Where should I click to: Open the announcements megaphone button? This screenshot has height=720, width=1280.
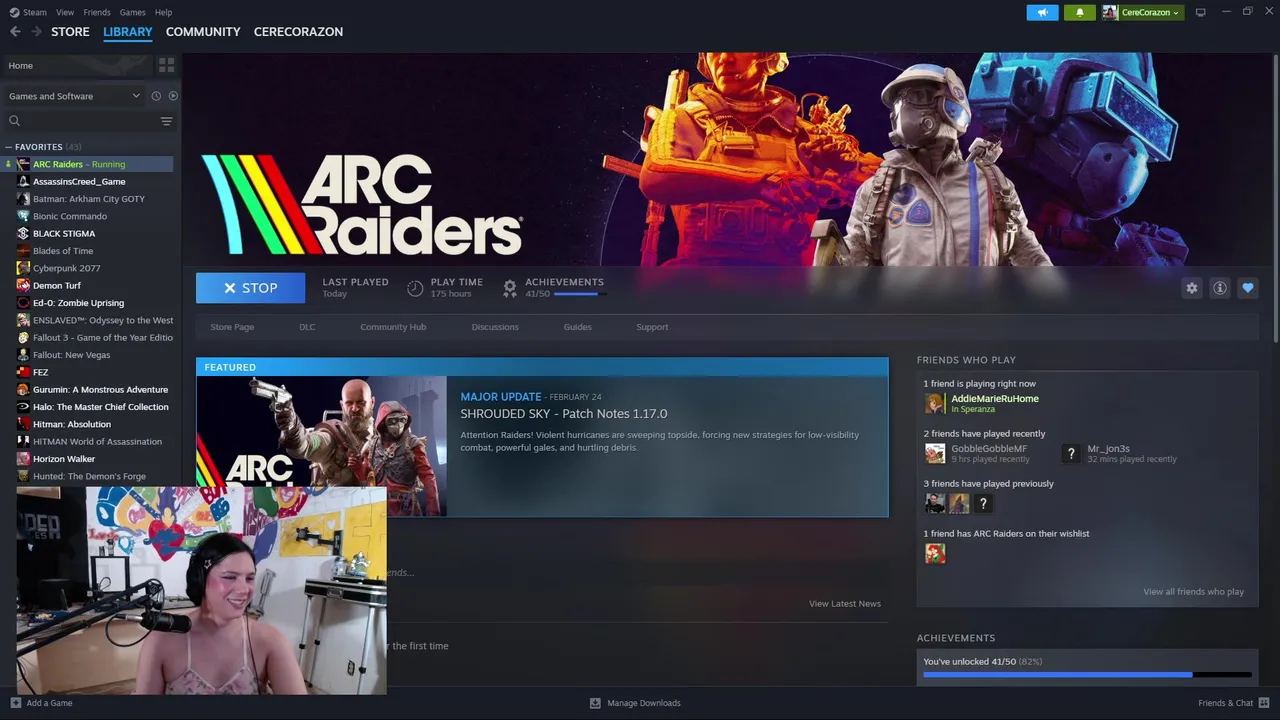[1042, 12]
